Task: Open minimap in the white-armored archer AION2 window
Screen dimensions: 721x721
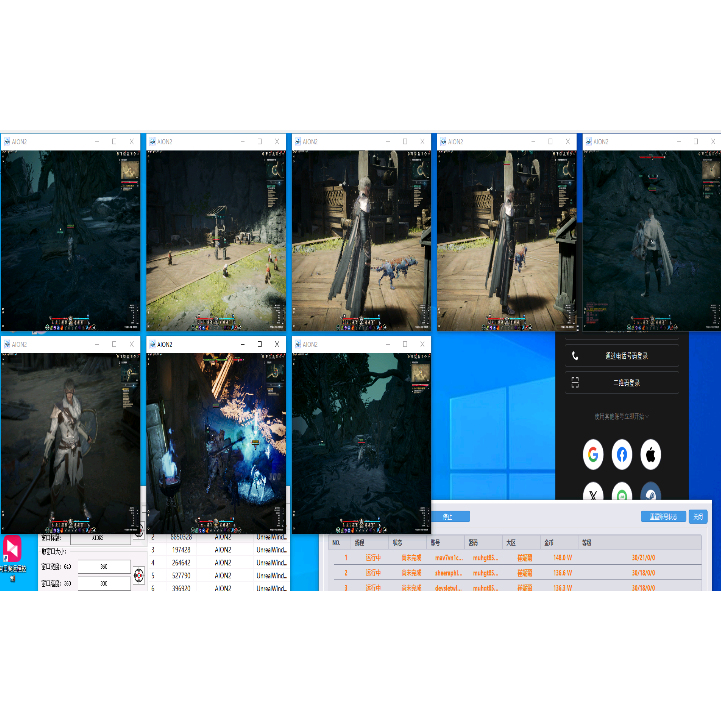Action: [130, 372]
